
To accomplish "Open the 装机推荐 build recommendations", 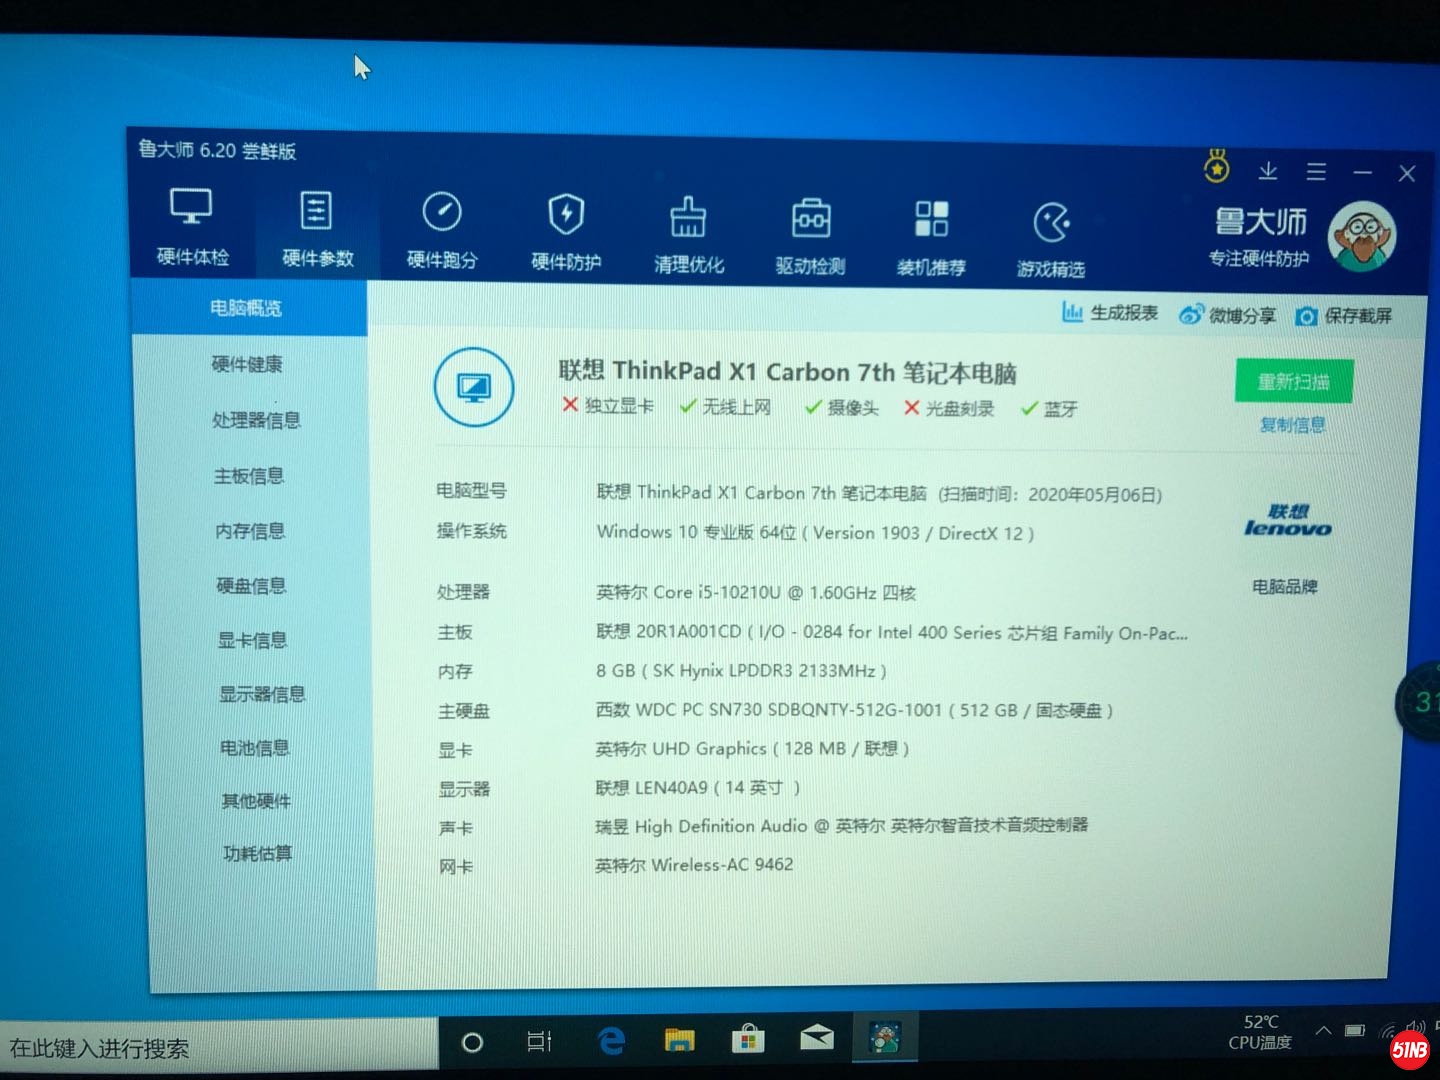I will click(x=932, y=230).
